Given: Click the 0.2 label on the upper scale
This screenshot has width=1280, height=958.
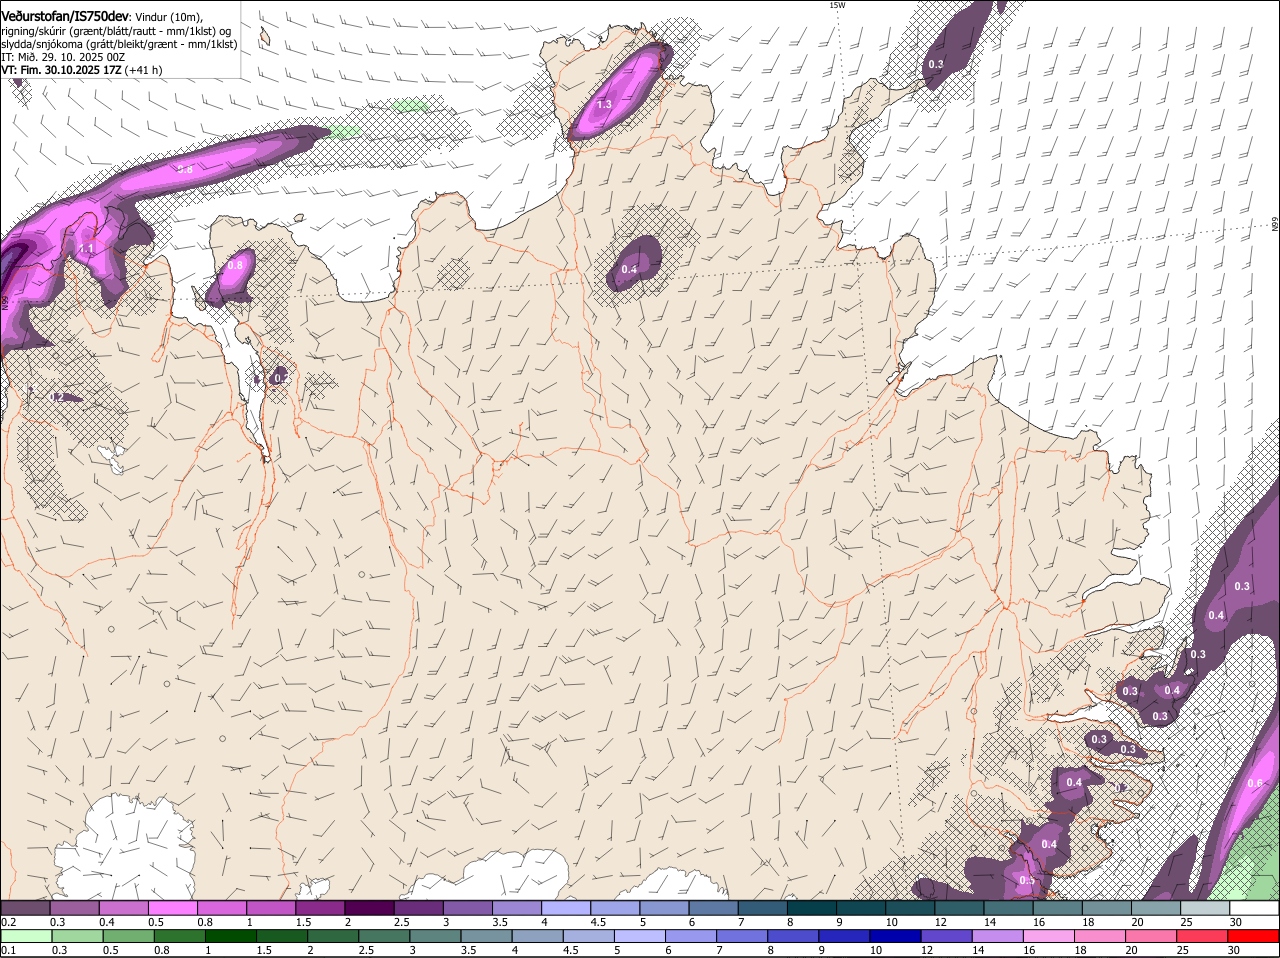Looking at the screenshot, I should pos(8,922).
